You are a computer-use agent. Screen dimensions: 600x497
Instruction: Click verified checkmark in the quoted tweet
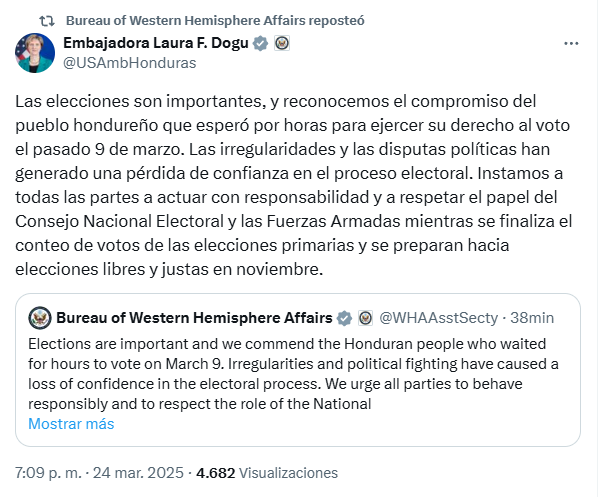pyautogui.click(x=345, y=318)
